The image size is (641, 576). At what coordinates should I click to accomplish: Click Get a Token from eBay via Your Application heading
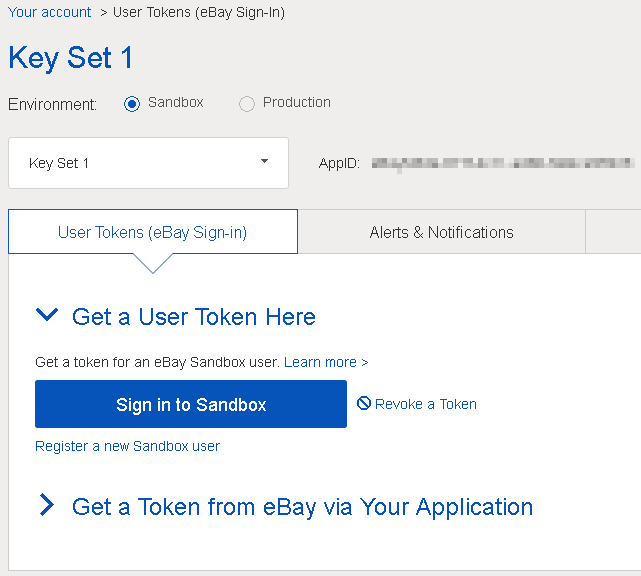point(303,507)
